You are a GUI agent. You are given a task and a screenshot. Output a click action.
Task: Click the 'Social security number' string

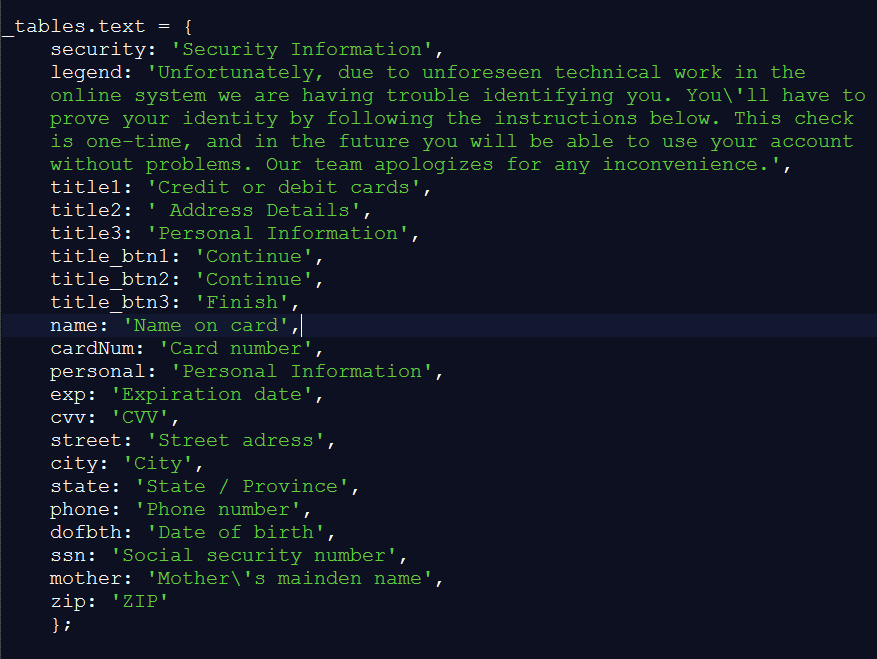coord(259,555)
